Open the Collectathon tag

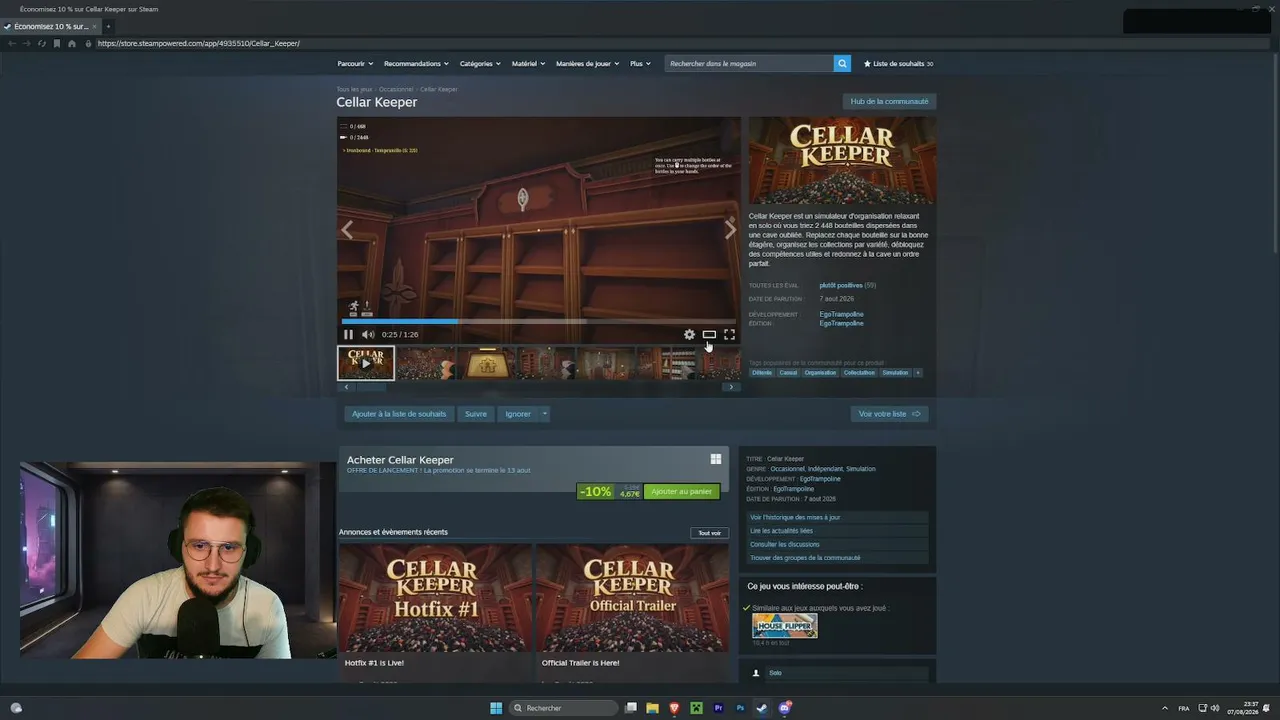click(859, 373)
